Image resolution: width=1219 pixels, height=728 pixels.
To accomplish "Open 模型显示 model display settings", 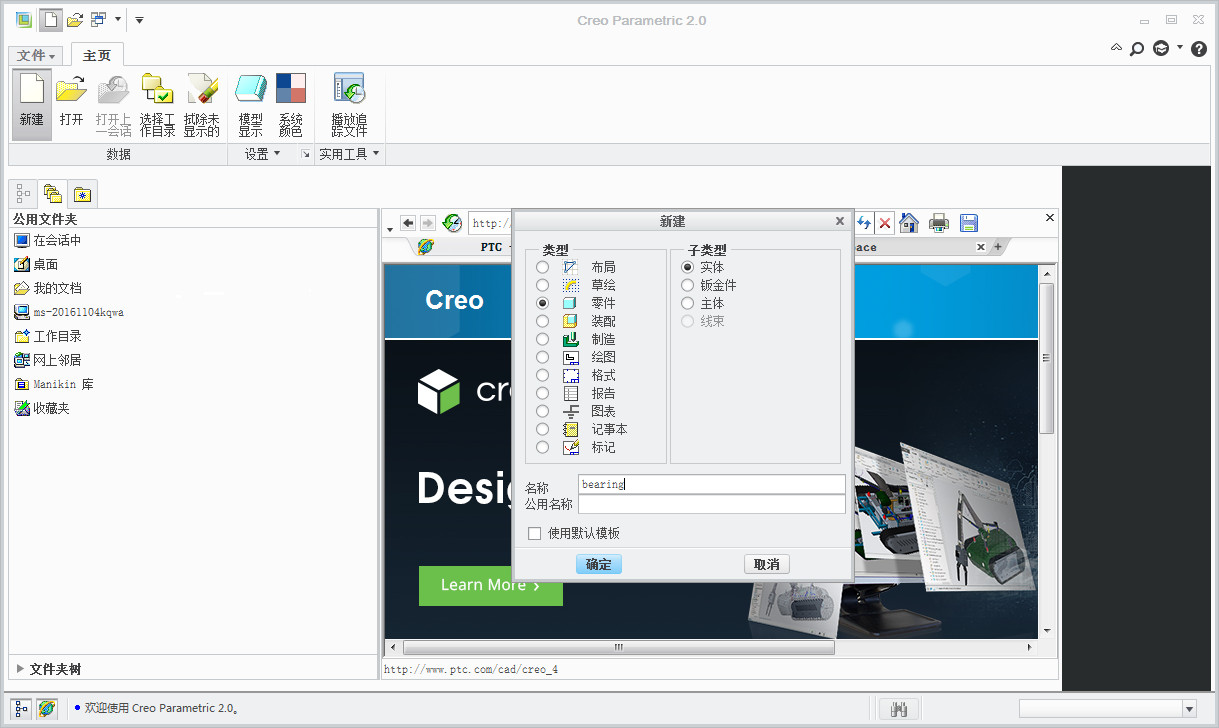I will (251, 104).
